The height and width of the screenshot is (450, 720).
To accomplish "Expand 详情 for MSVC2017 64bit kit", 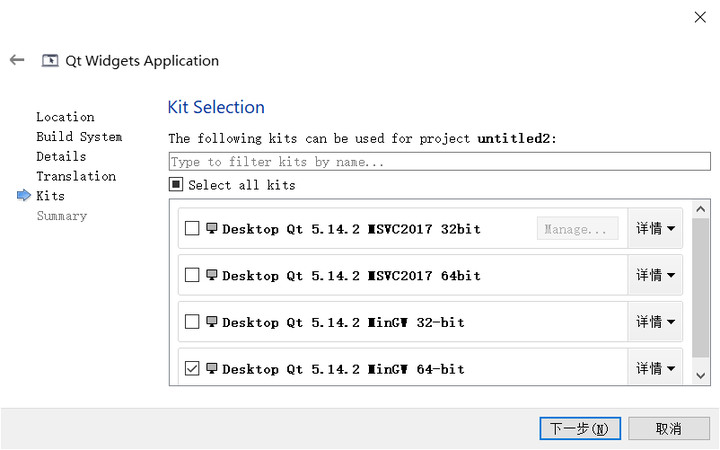I will tap(655, 275).
